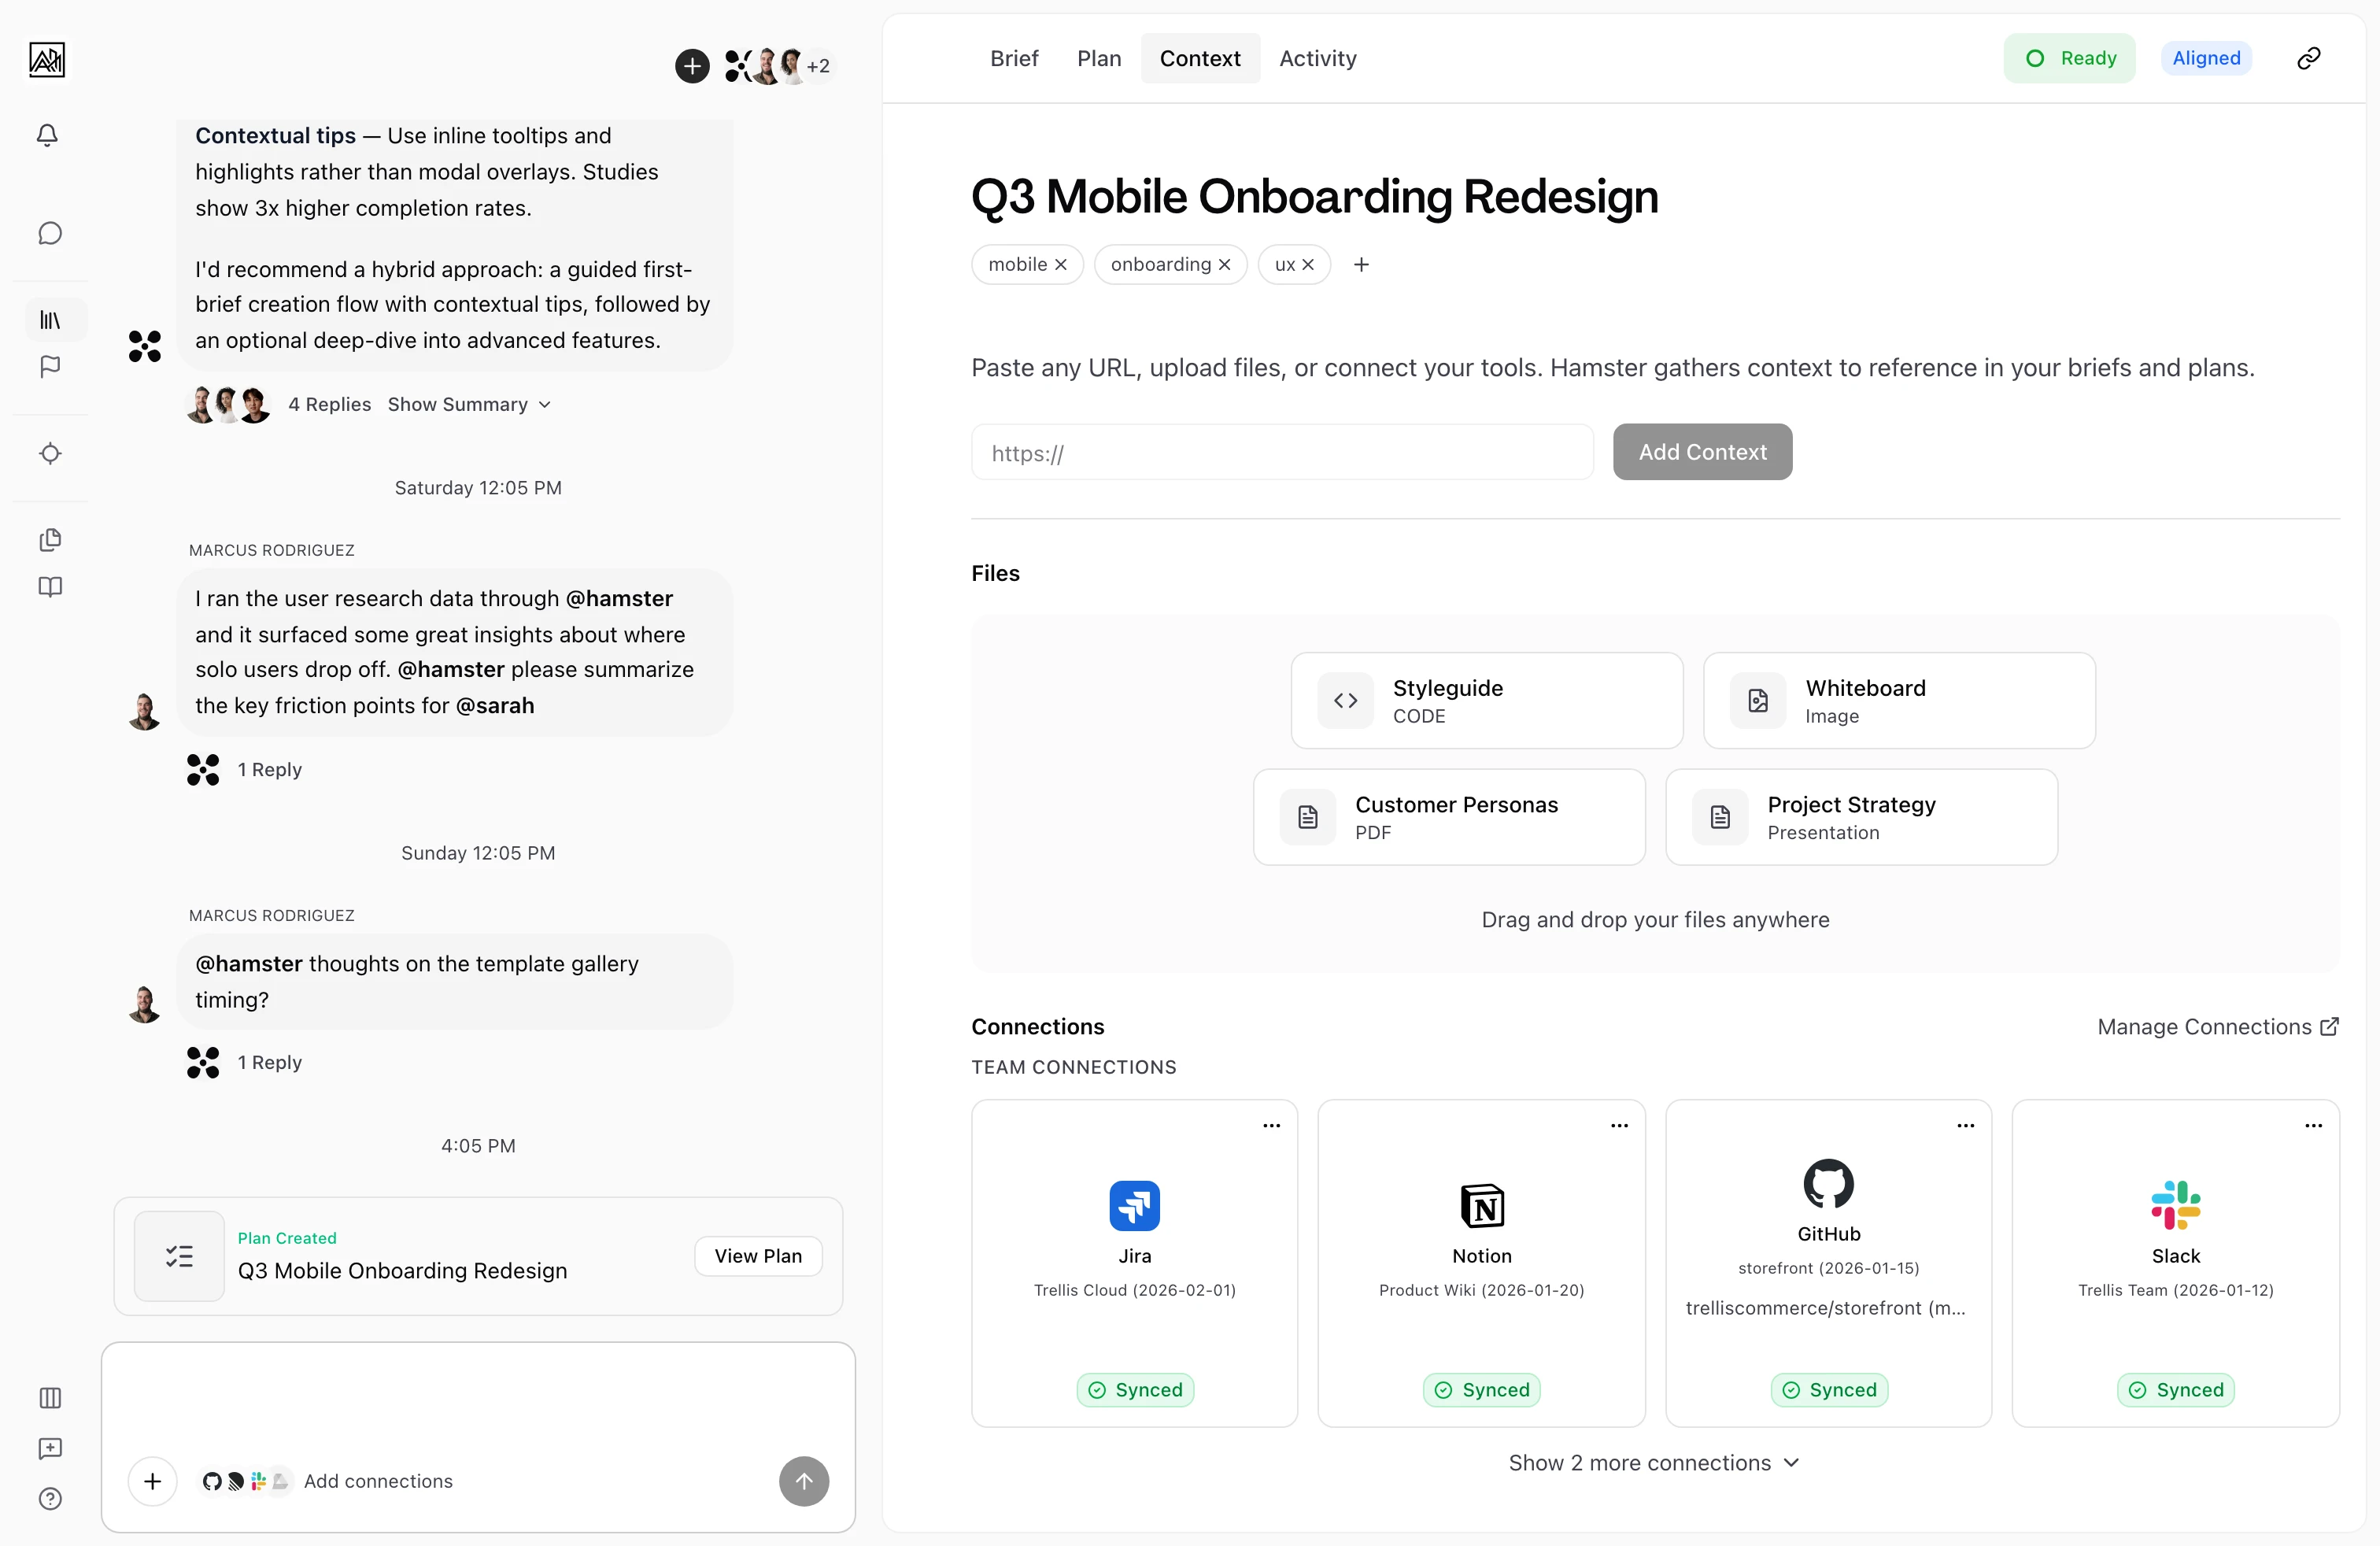
Task: Click the View Plan button
Action: click(757, 1256)
